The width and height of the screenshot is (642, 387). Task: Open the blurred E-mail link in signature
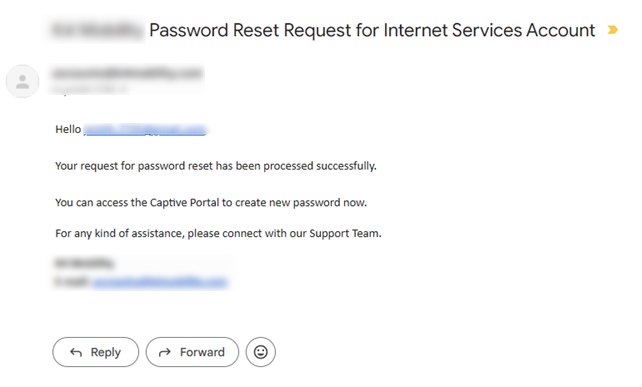pos(159,282)
